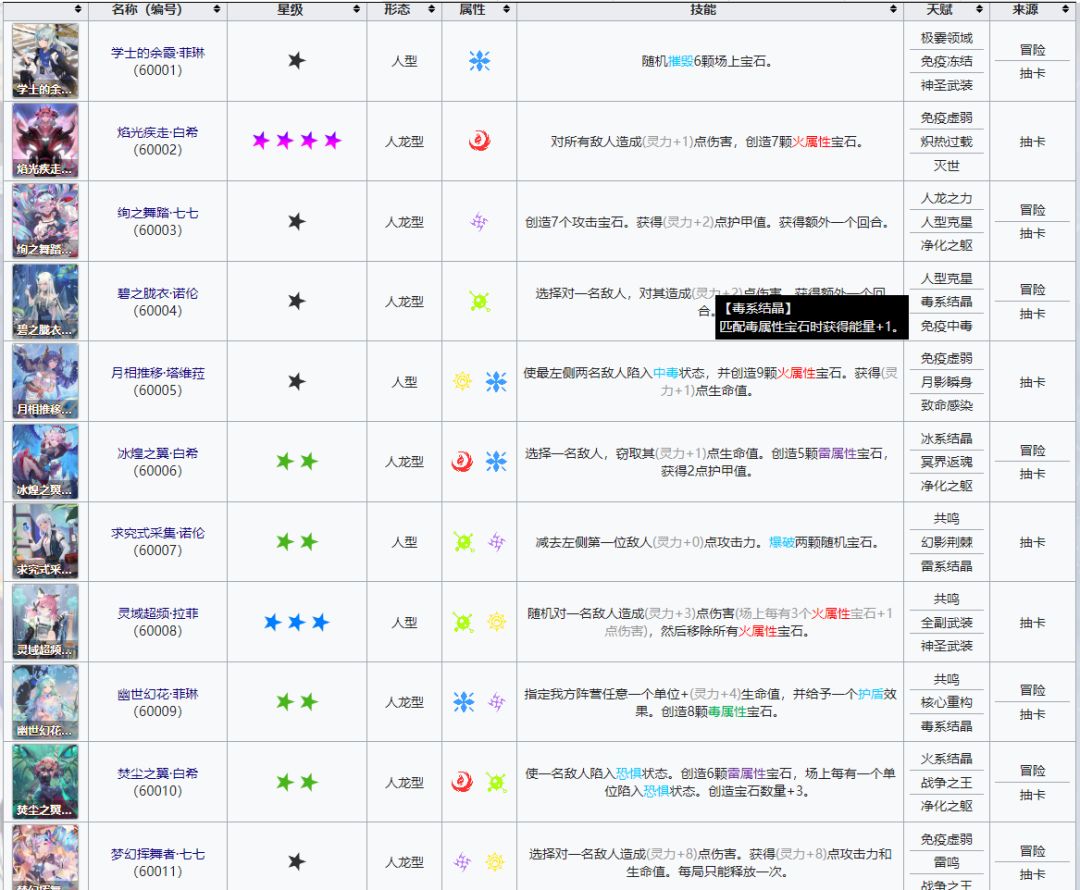Click 抽卡 source for 焰光疾走·白希
The width and height of the screenshot is (1080, 890).
[x=1032, y=142]
